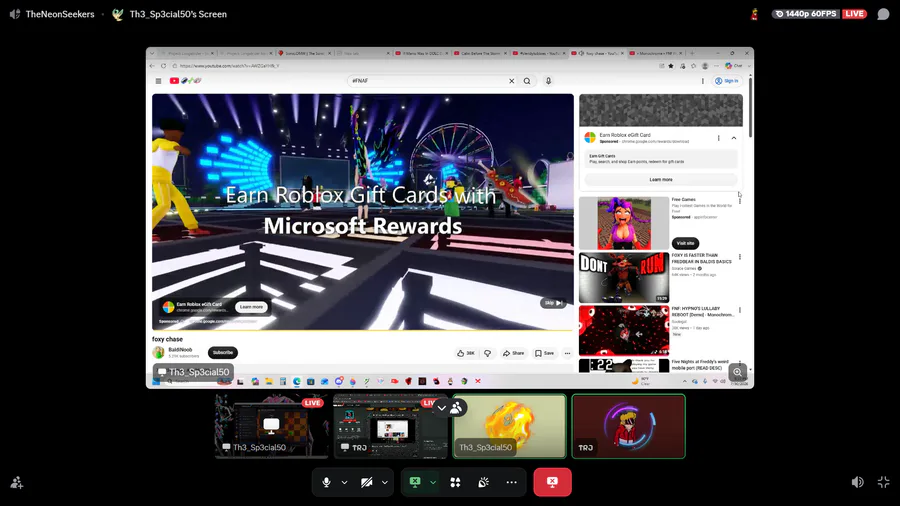Open YouTube settings three-dot menu
900x506 pixels.
(x=703, y=81)
